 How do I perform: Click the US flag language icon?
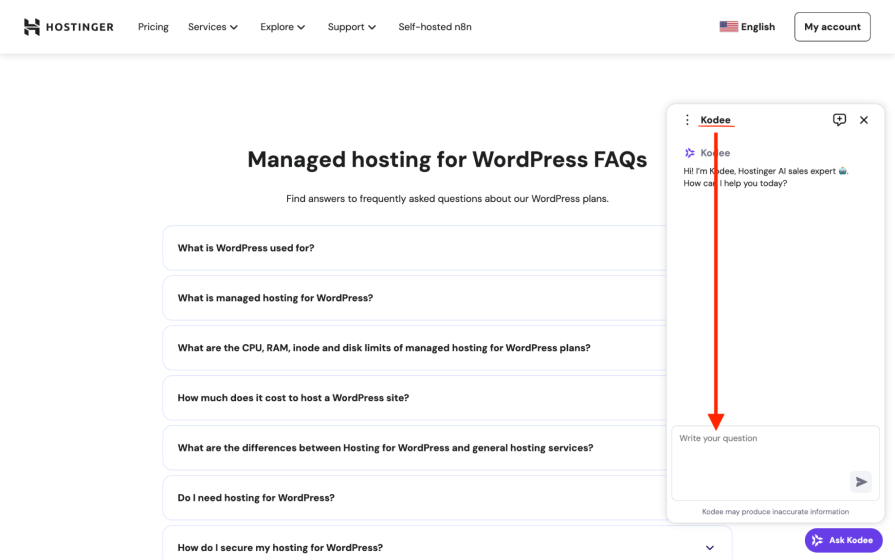(728, 27)
